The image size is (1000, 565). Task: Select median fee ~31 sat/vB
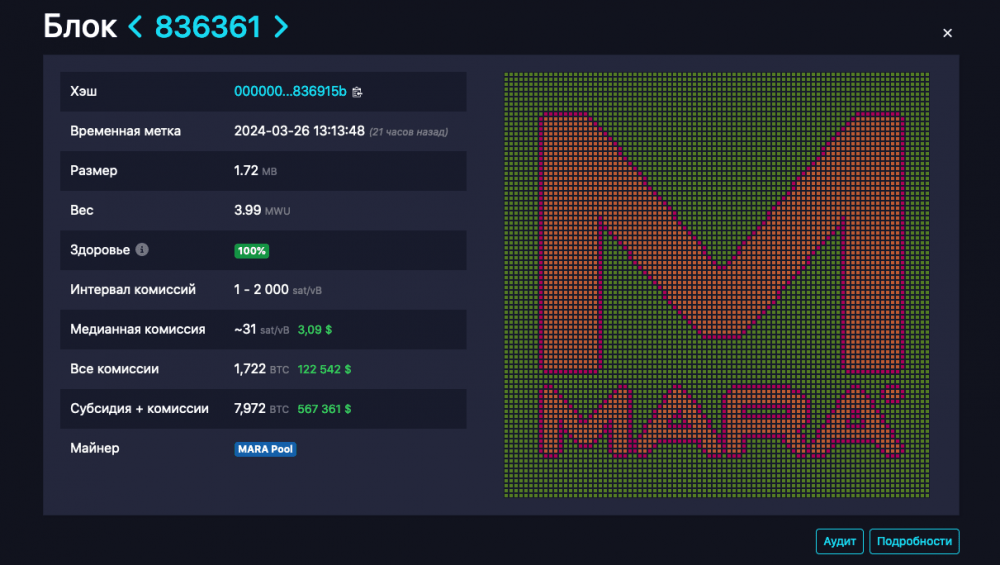[261, 330]
